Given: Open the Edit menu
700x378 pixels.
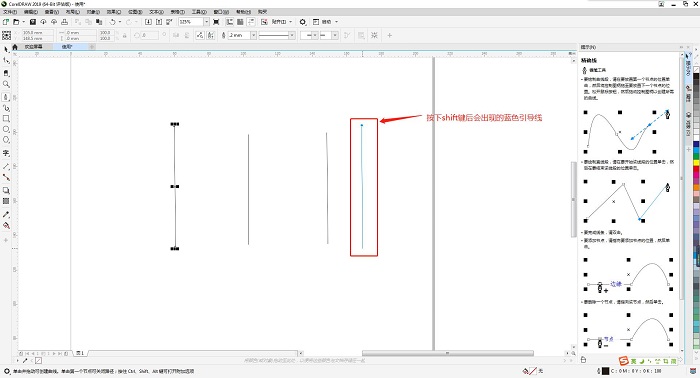Looking at the screenshot, I should [x=31, y=12].
